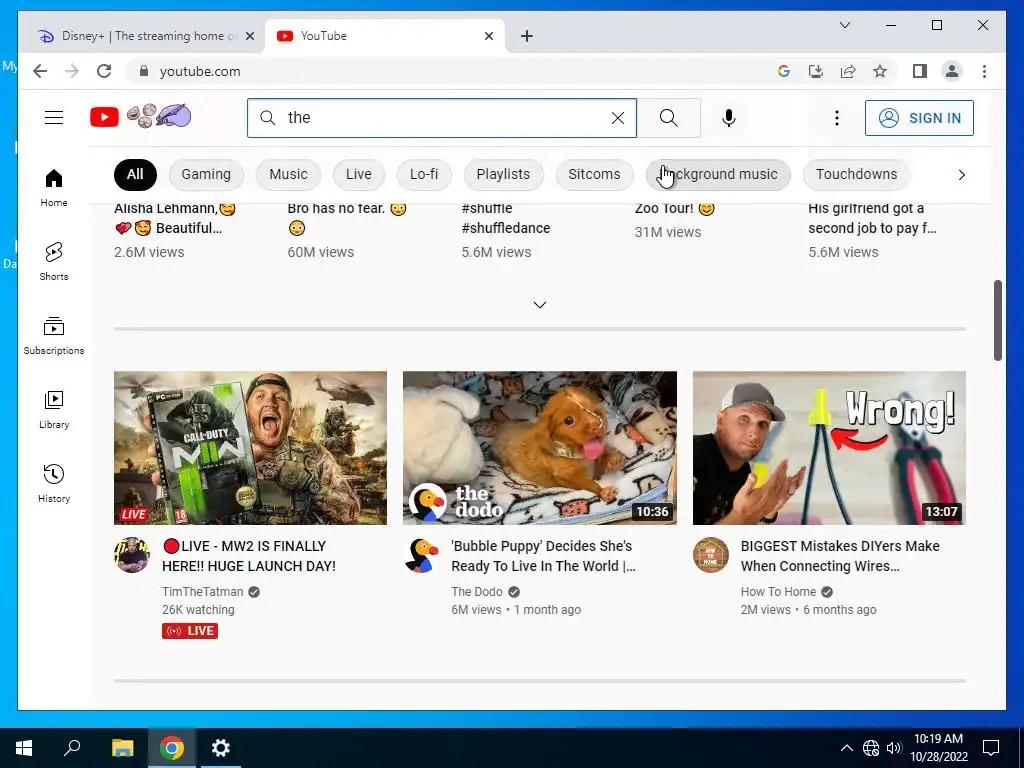Click the share page icon
The width and height of the screenshot is (1024, 768).
848,71
